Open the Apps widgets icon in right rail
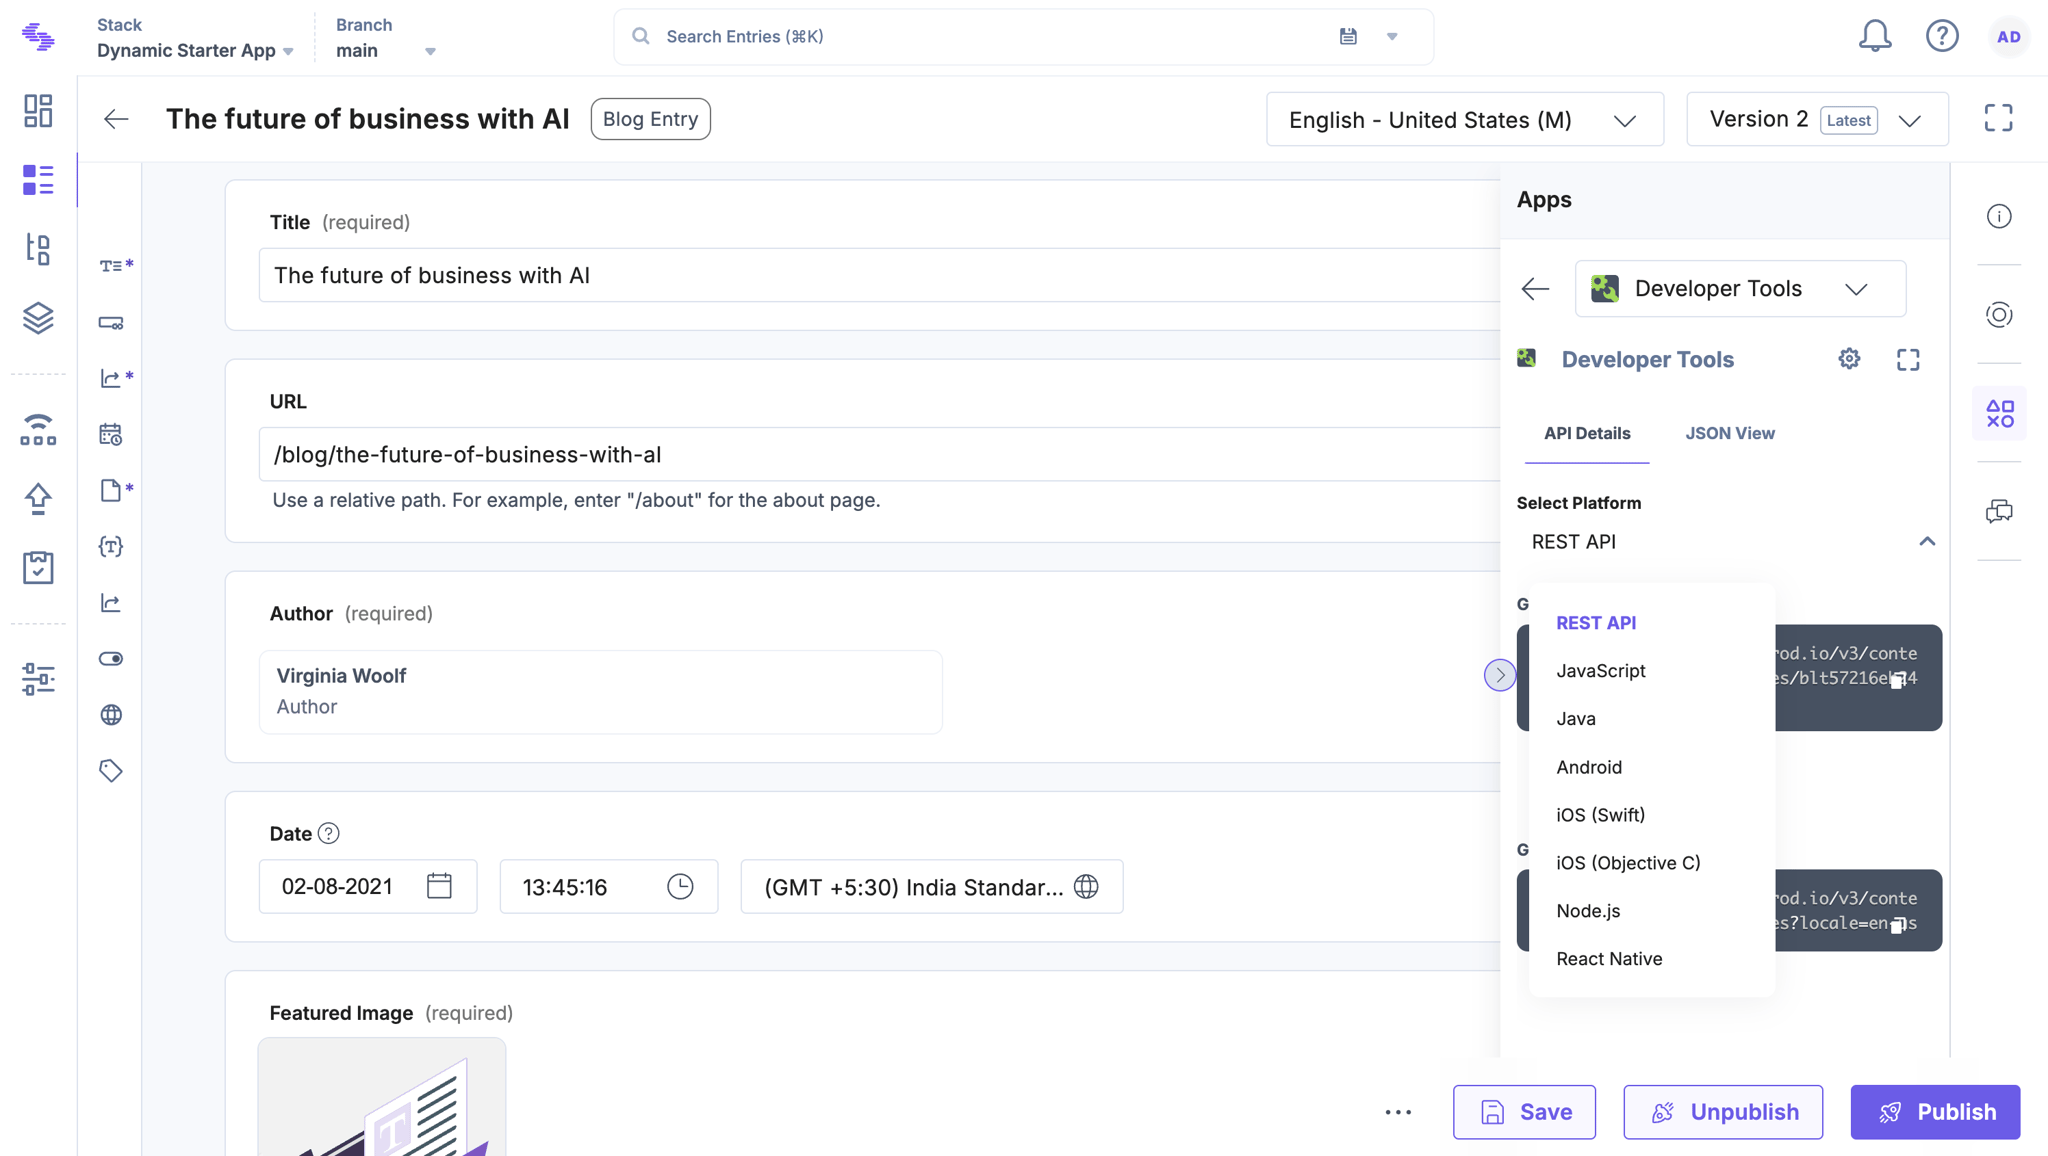 click(2000, 413)
